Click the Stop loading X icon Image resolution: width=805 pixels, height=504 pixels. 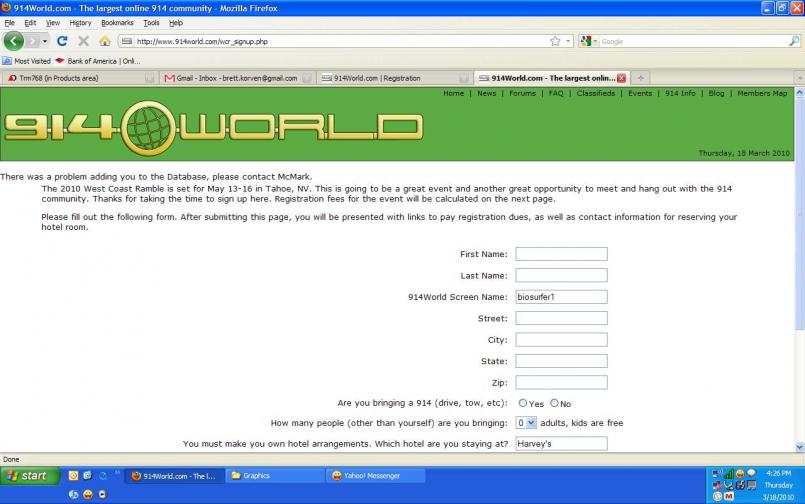click(83, 41)
